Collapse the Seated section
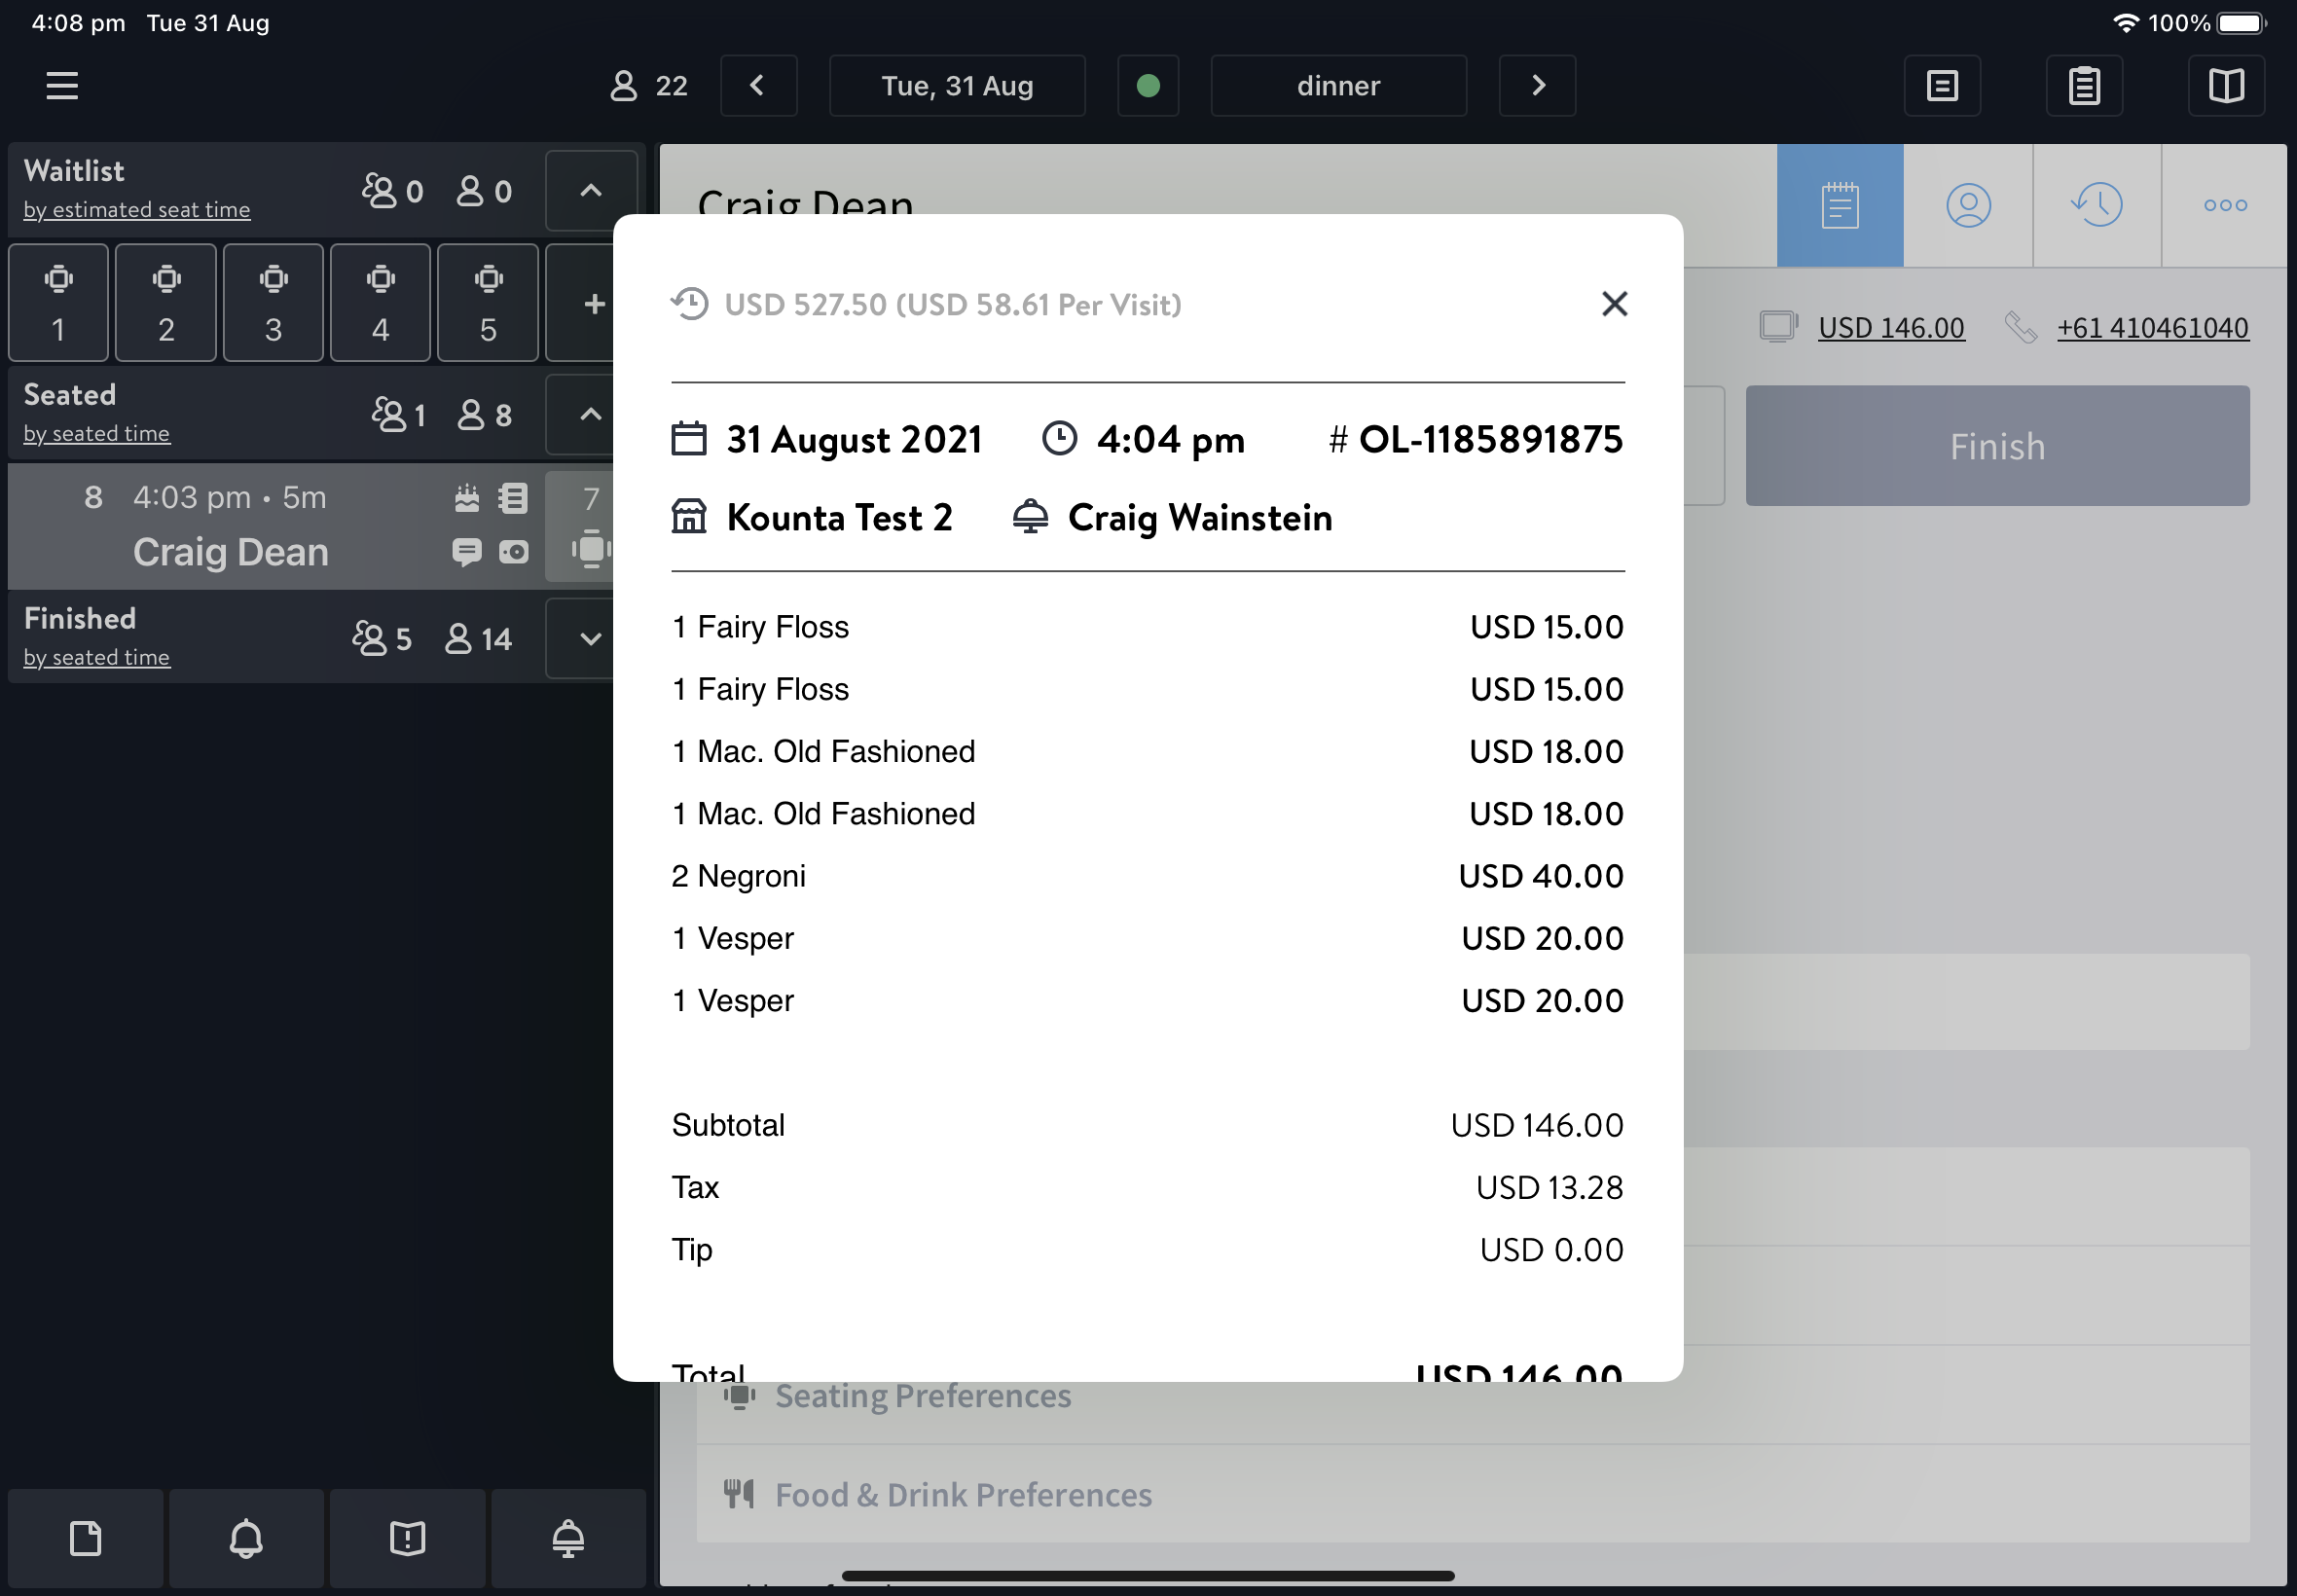Image resolution: width=2297 pixels, height=1596 pixels. (591, 414)
